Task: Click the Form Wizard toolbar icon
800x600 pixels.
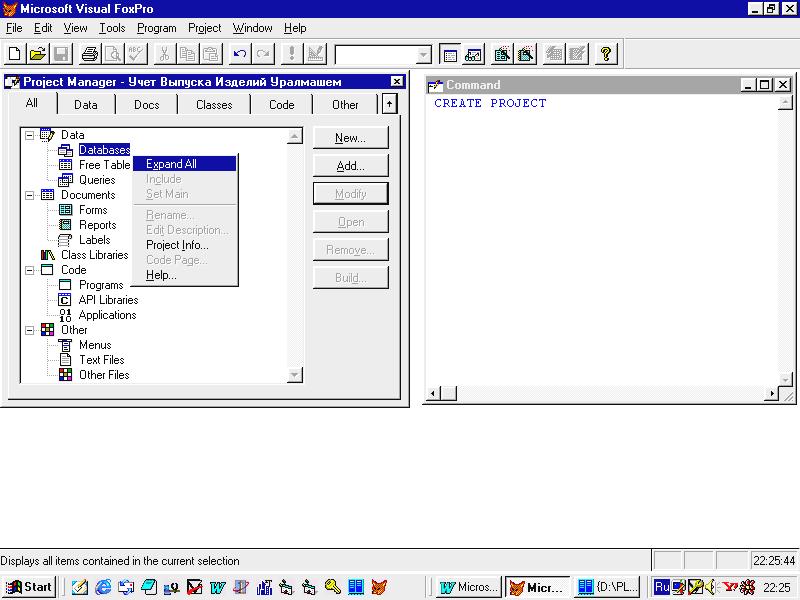Action: (503, 54)
